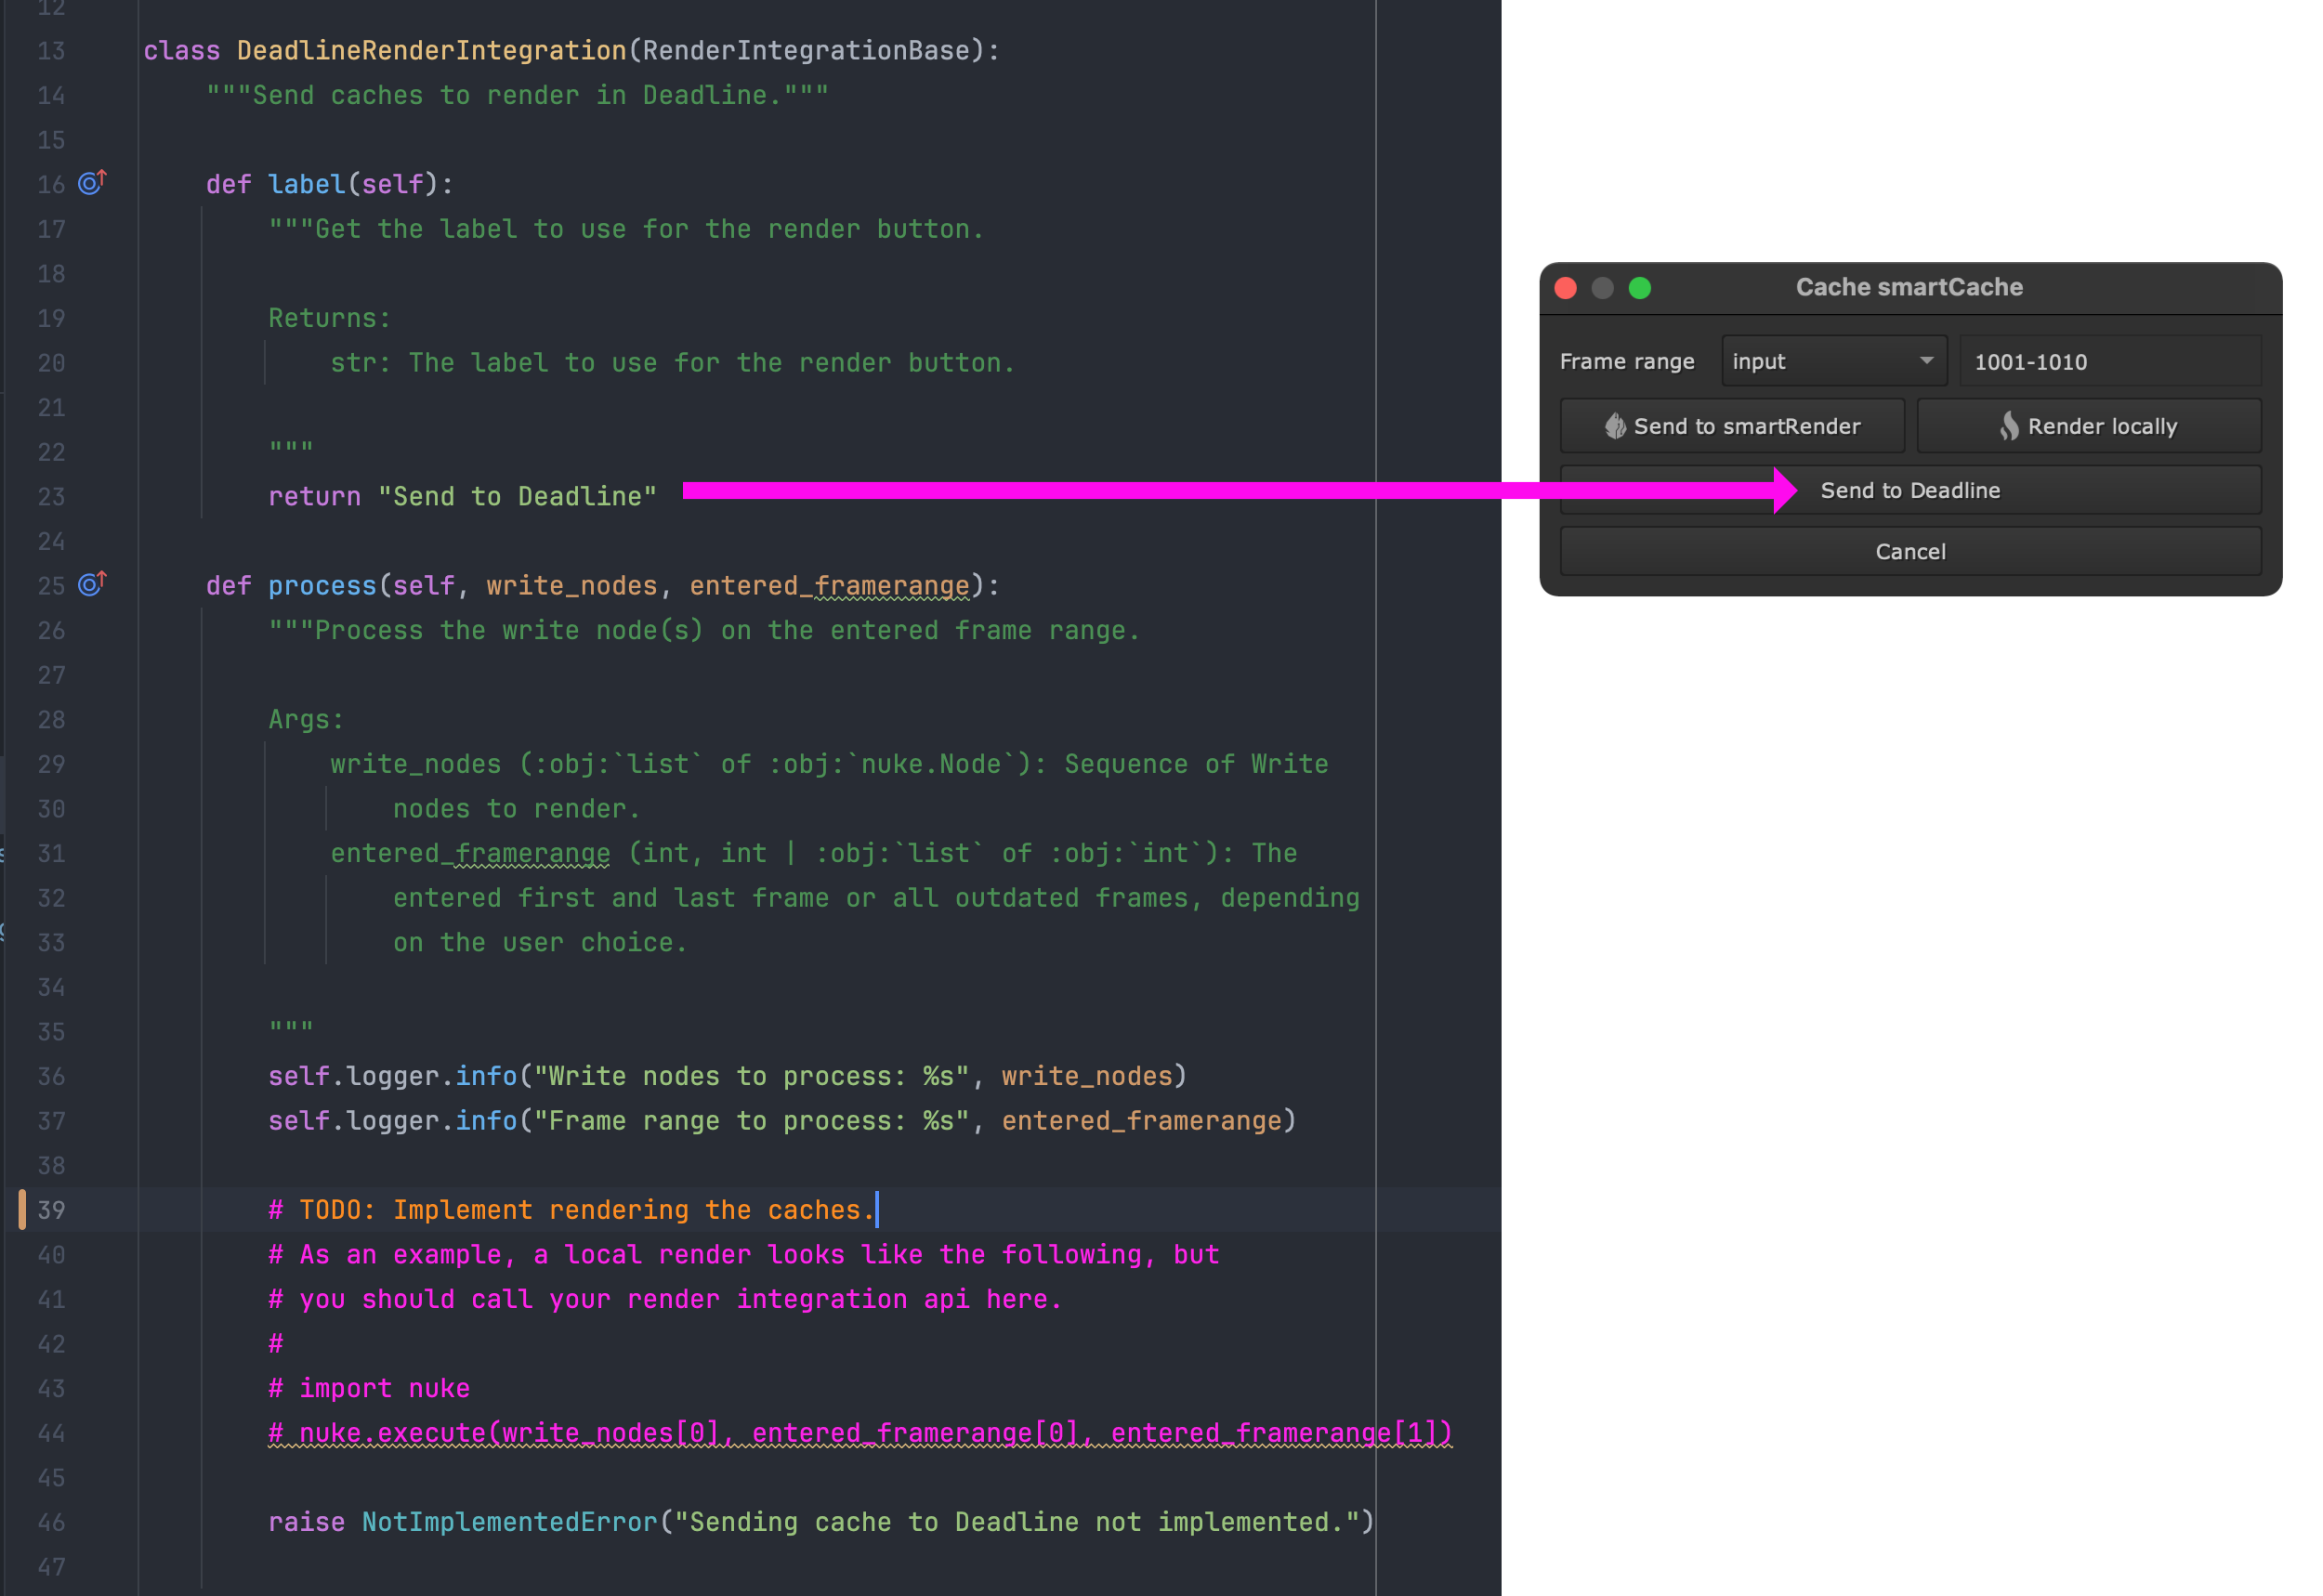2323x1596 pixels.
Task: Click the Cache smartCache dialog title bar
Action: tap(1910, 287)
